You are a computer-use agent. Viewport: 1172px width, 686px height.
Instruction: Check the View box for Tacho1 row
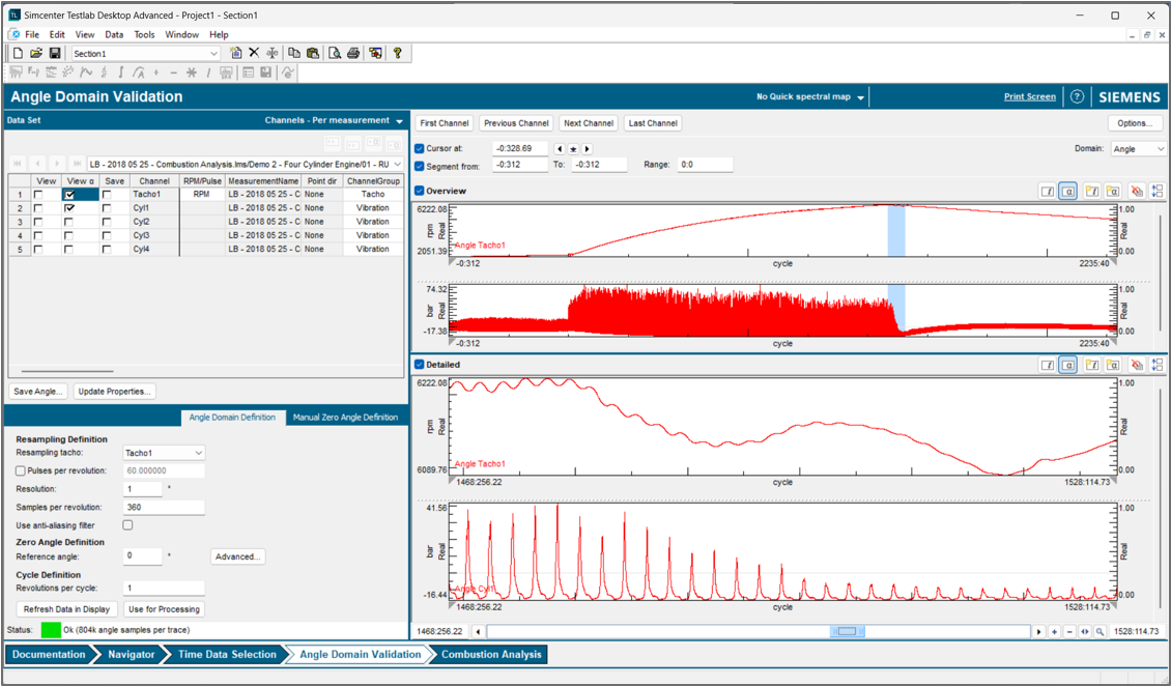[38, 194]
